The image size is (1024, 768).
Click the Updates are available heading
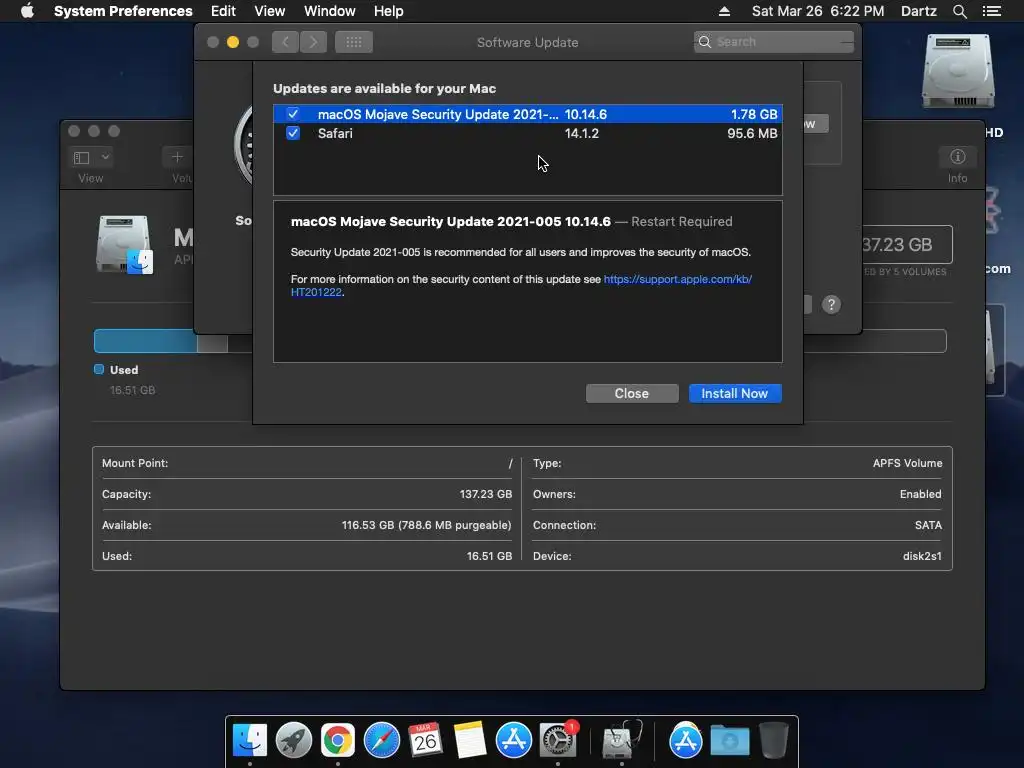coord(384,88)
